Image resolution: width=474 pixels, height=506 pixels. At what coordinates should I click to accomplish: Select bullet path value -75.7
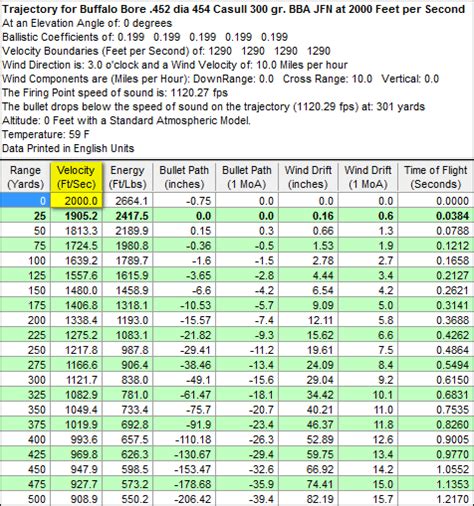[x=184, y=410]
